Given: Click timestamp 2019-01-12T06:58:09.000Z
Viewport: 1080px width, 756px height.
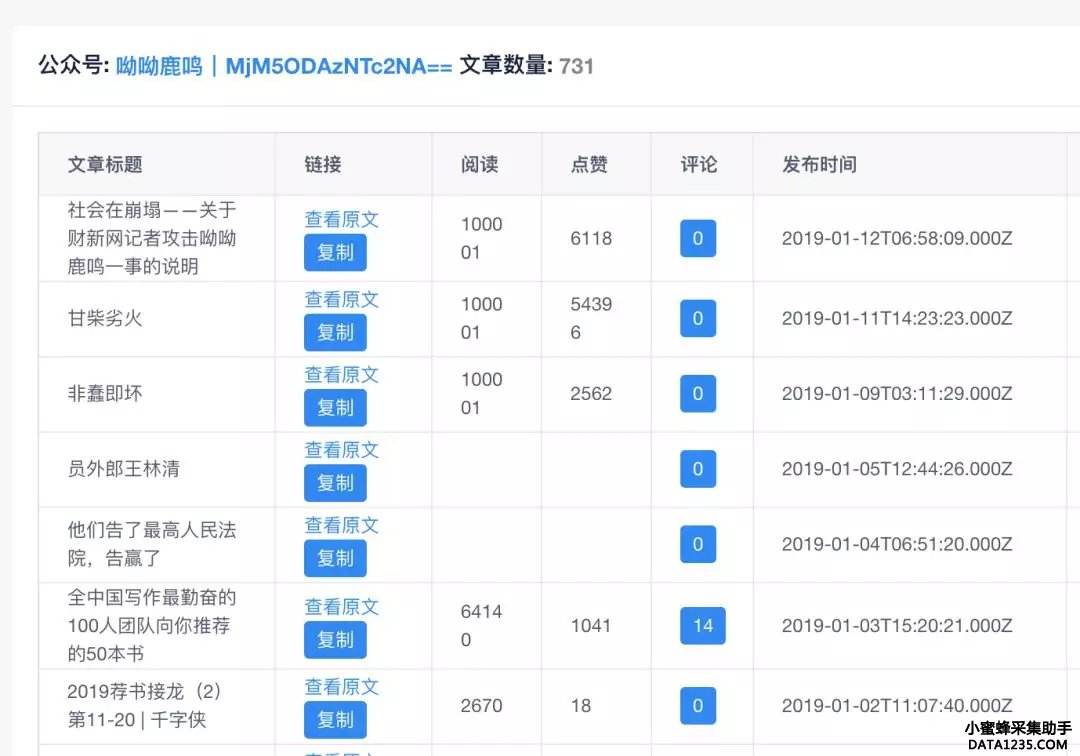Looking at the screenshot, I should (897, 238).
